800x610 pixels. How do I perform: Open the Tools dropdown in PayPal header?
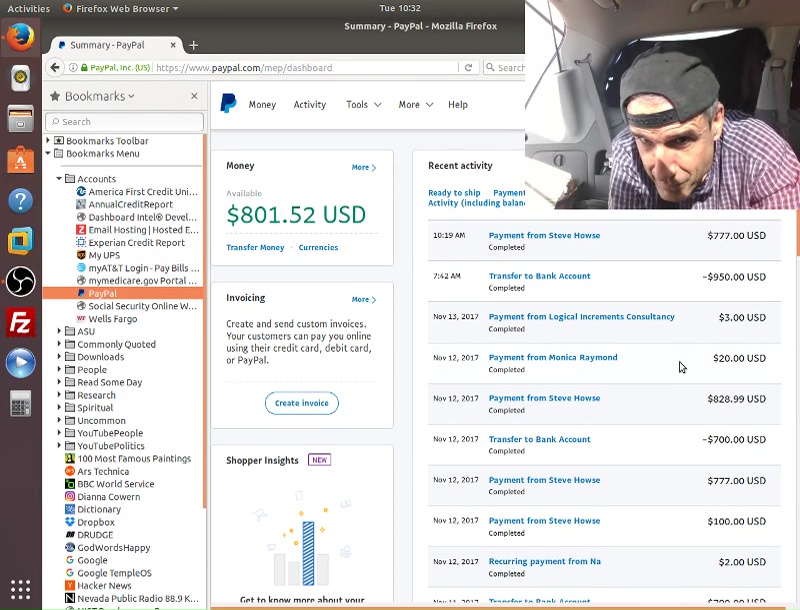364,105
